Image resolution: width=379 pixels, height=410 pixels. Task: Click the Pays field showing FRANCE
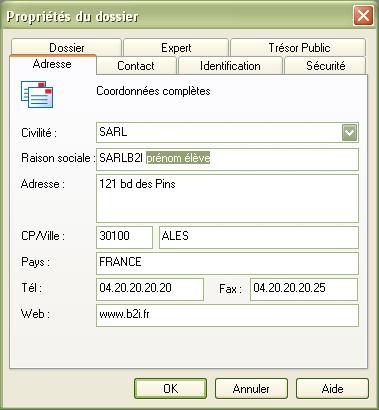tap(227, 263)
